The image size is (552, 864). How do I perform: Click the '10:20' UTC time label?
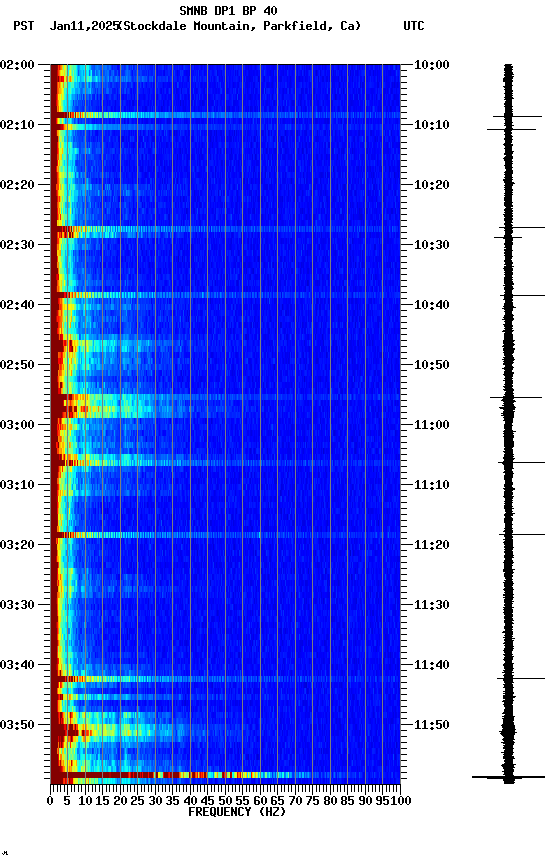tap(432, 185)
